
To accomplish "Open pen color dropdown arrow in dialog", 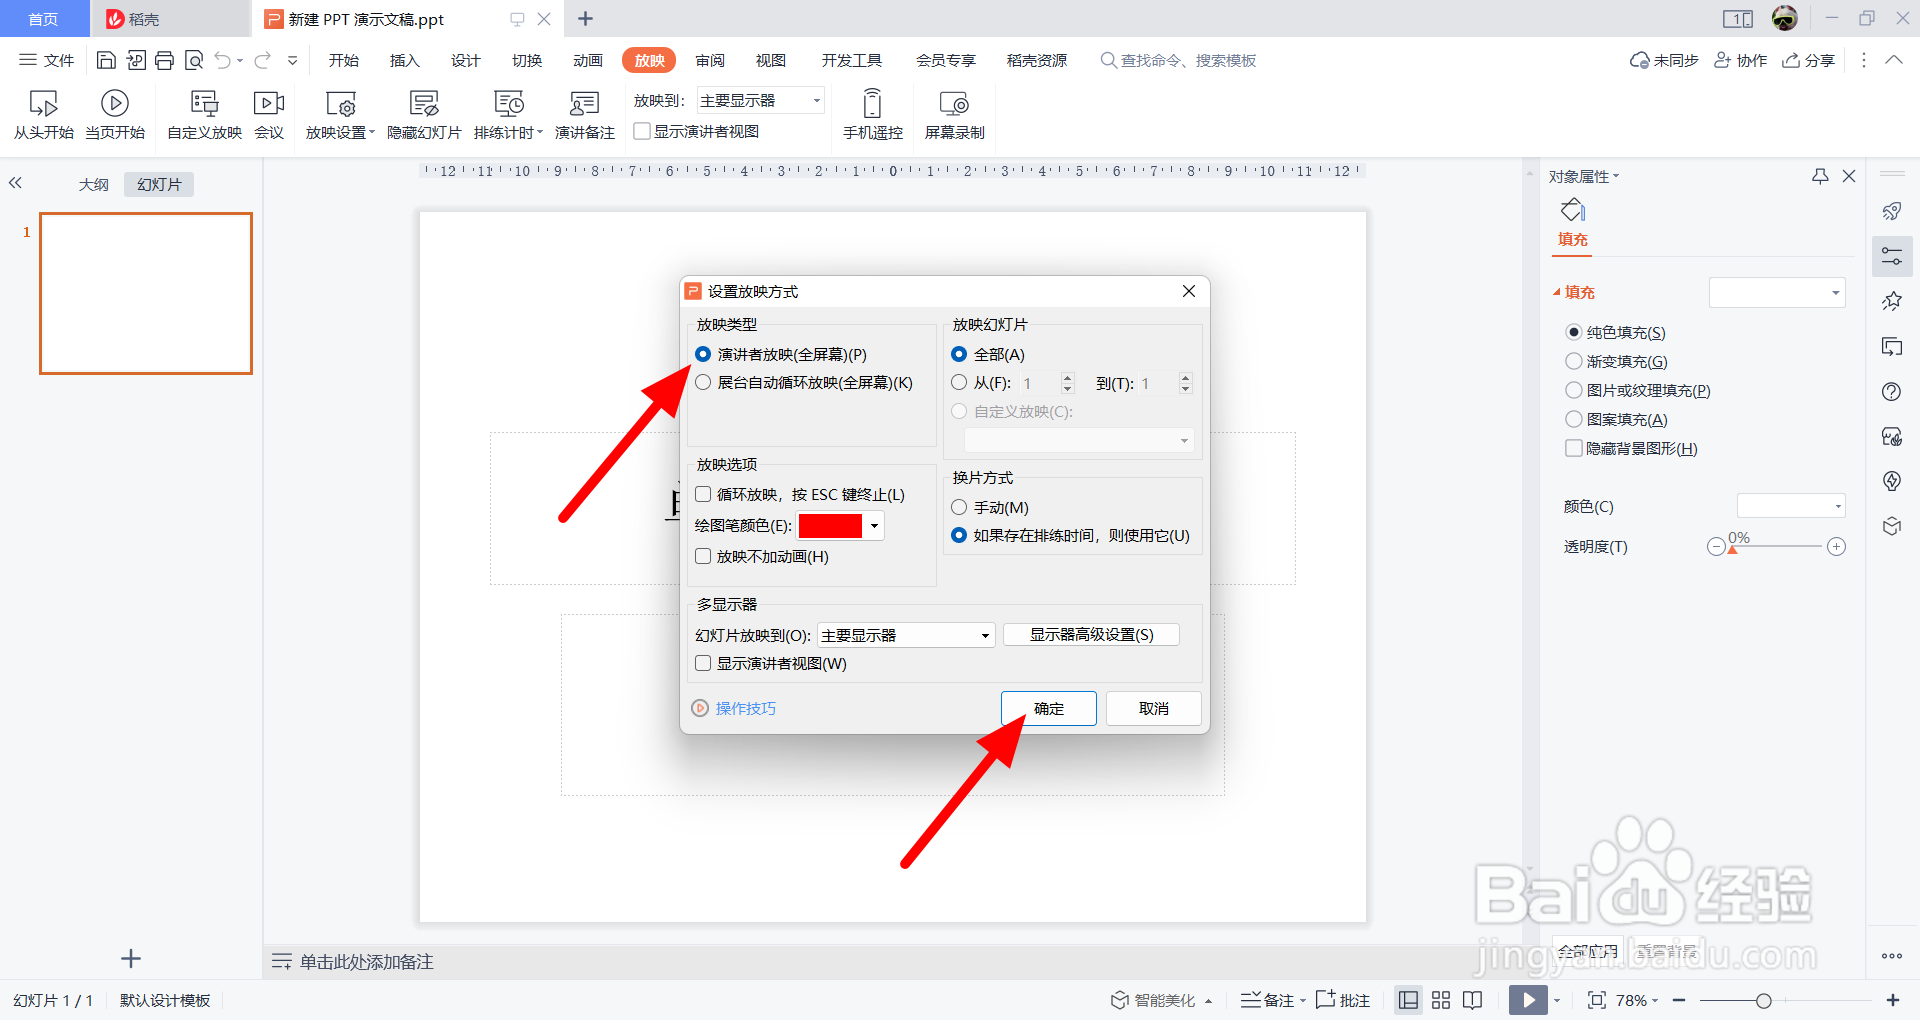I will coord(874,526).
